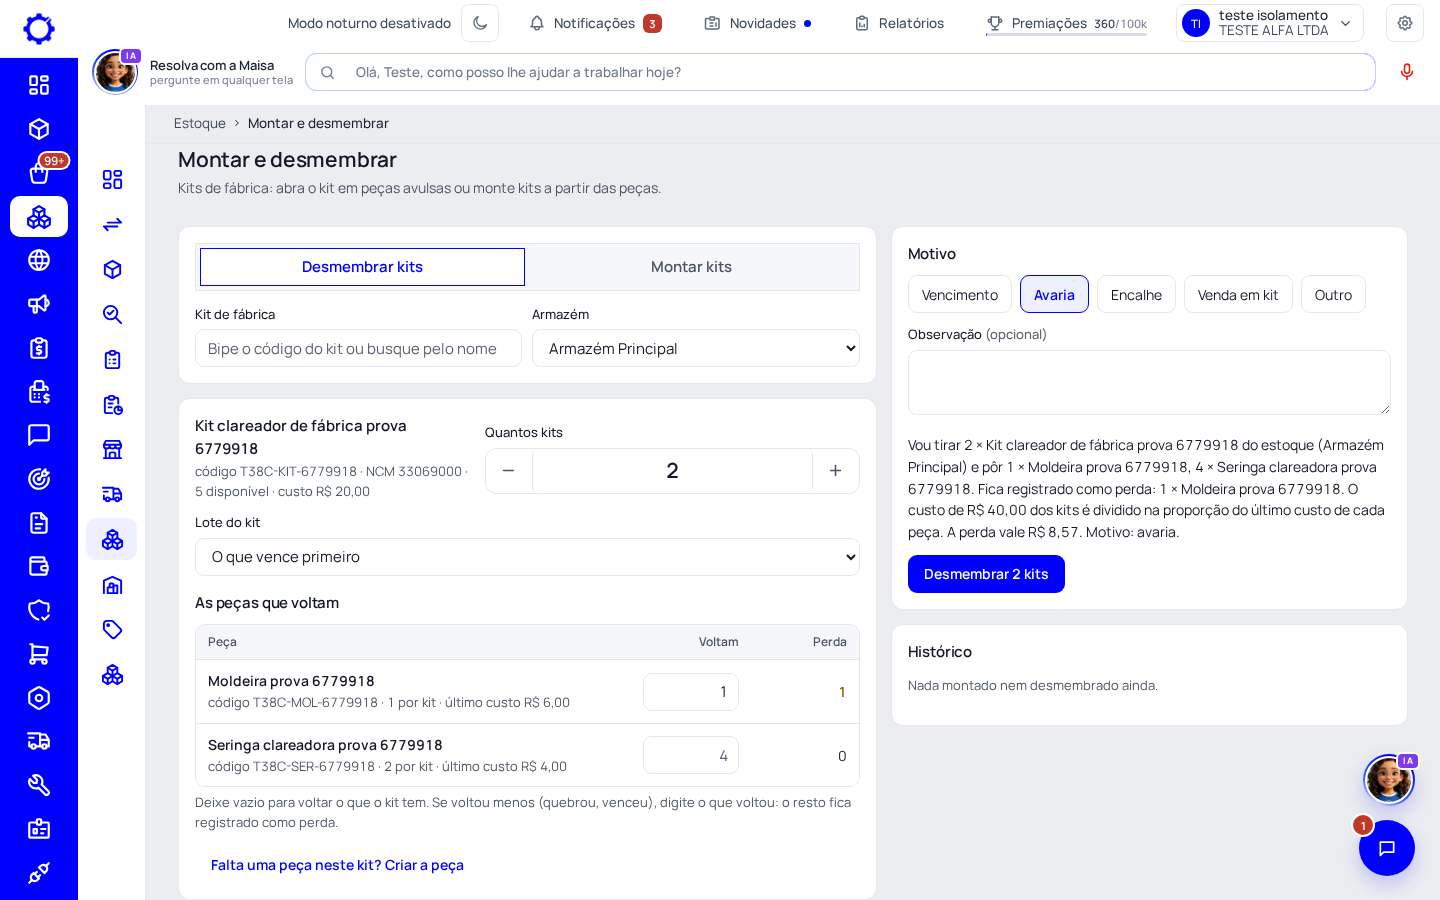Viewport: 1440px width, 900px height.
Task: Open Relatórios in the top bar
Action: (900, 23)
